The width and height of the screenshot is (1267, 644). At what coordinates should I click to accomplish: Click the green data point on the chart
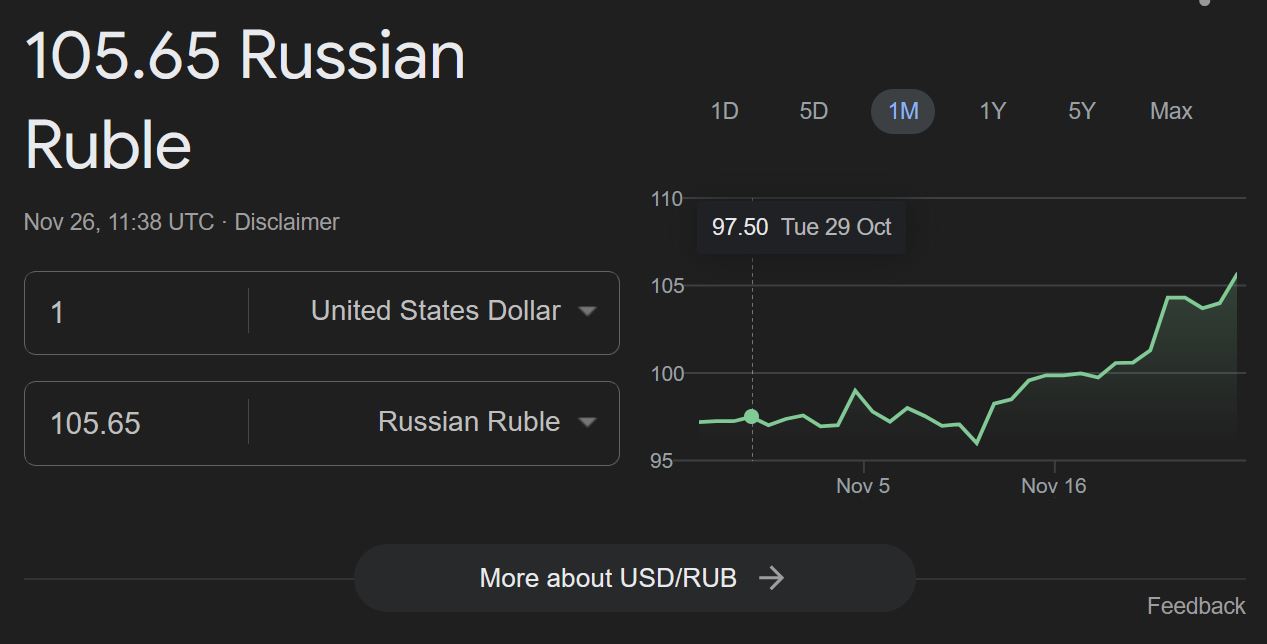752,416
